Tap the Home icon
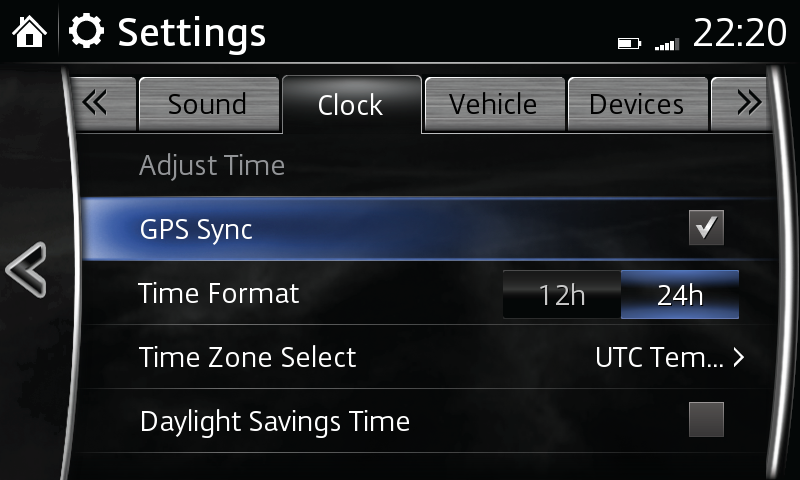The width and height of the screenshot is (800, 480). tap(29, 33)
